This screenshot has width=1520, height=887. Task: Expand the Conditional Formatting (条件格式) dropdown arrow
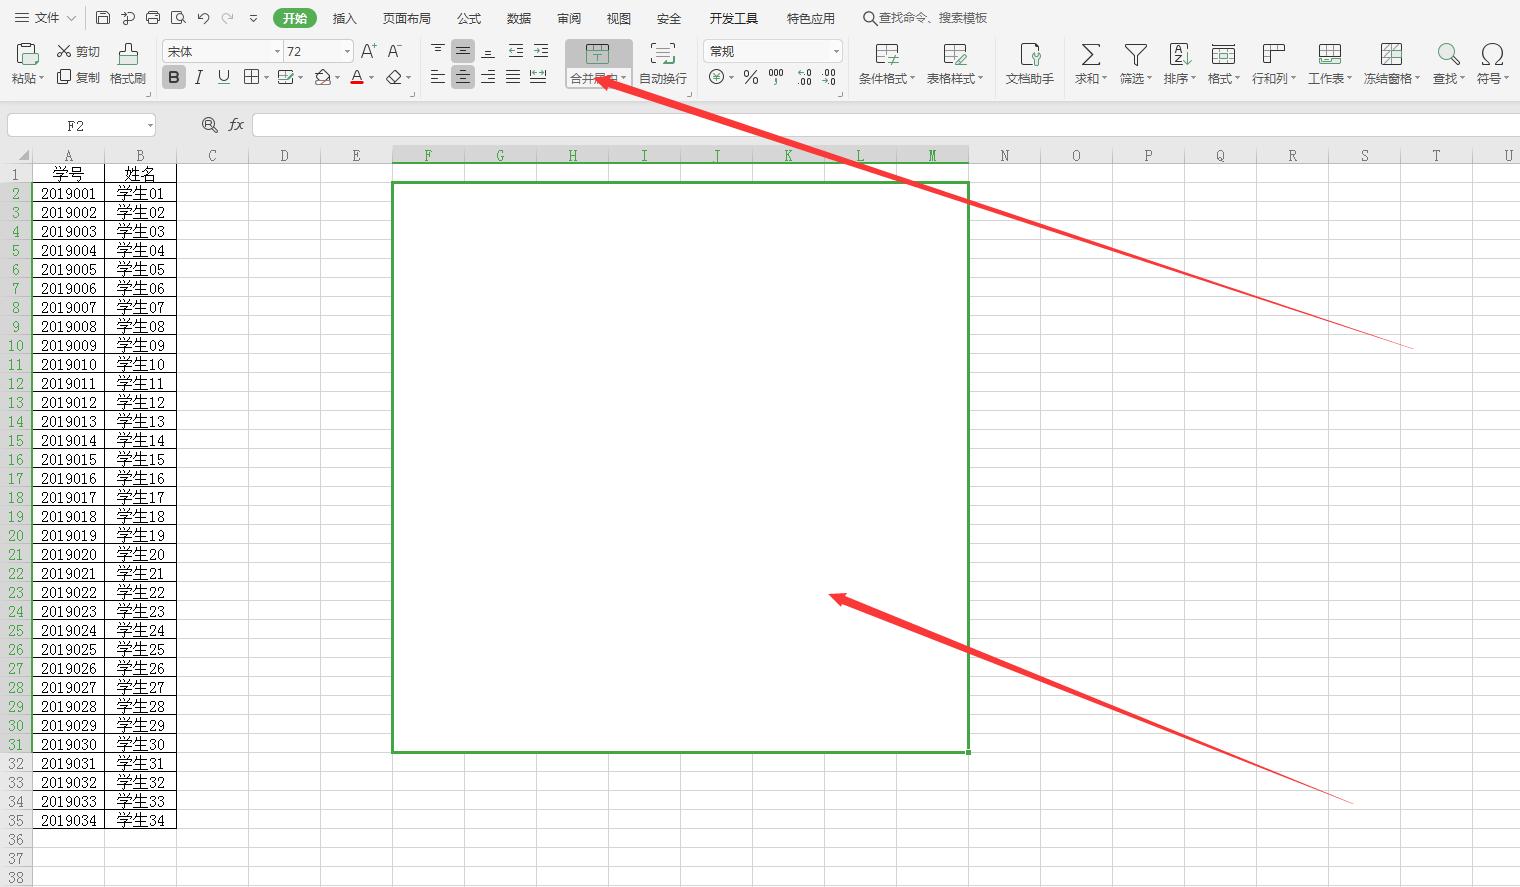tap(912, 78)
